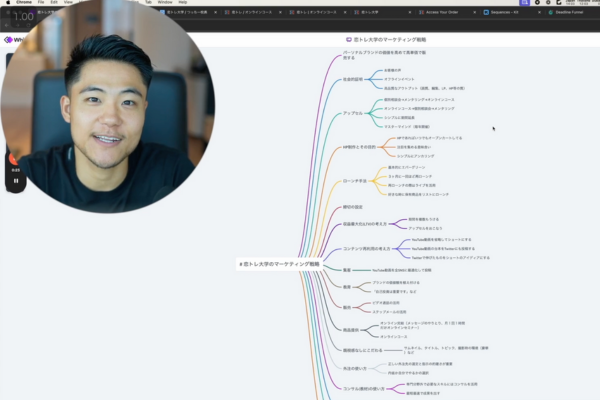600x400 pixels.
Task: Click the Whimsical logo
Action: tap(8, 40)
